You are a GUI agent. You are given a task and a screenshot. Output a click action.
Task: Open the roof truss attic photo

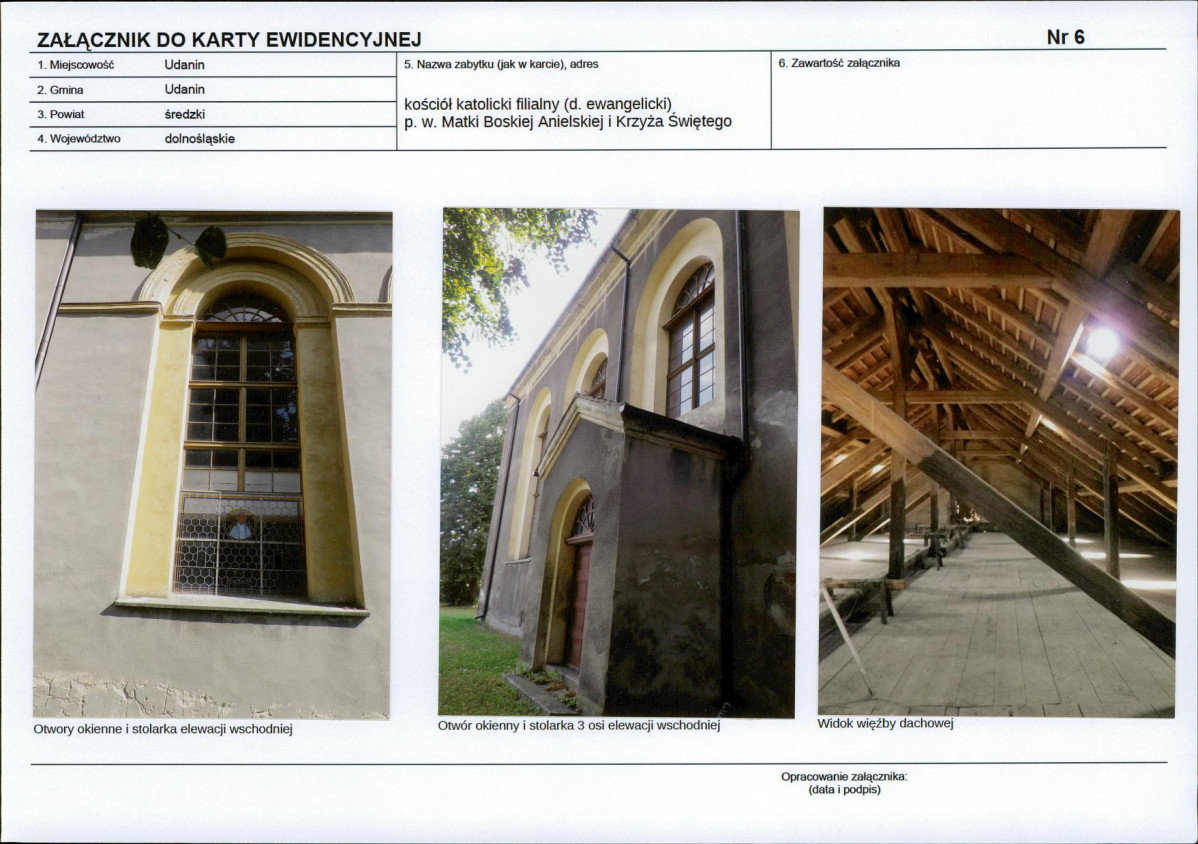coord(999,462)
